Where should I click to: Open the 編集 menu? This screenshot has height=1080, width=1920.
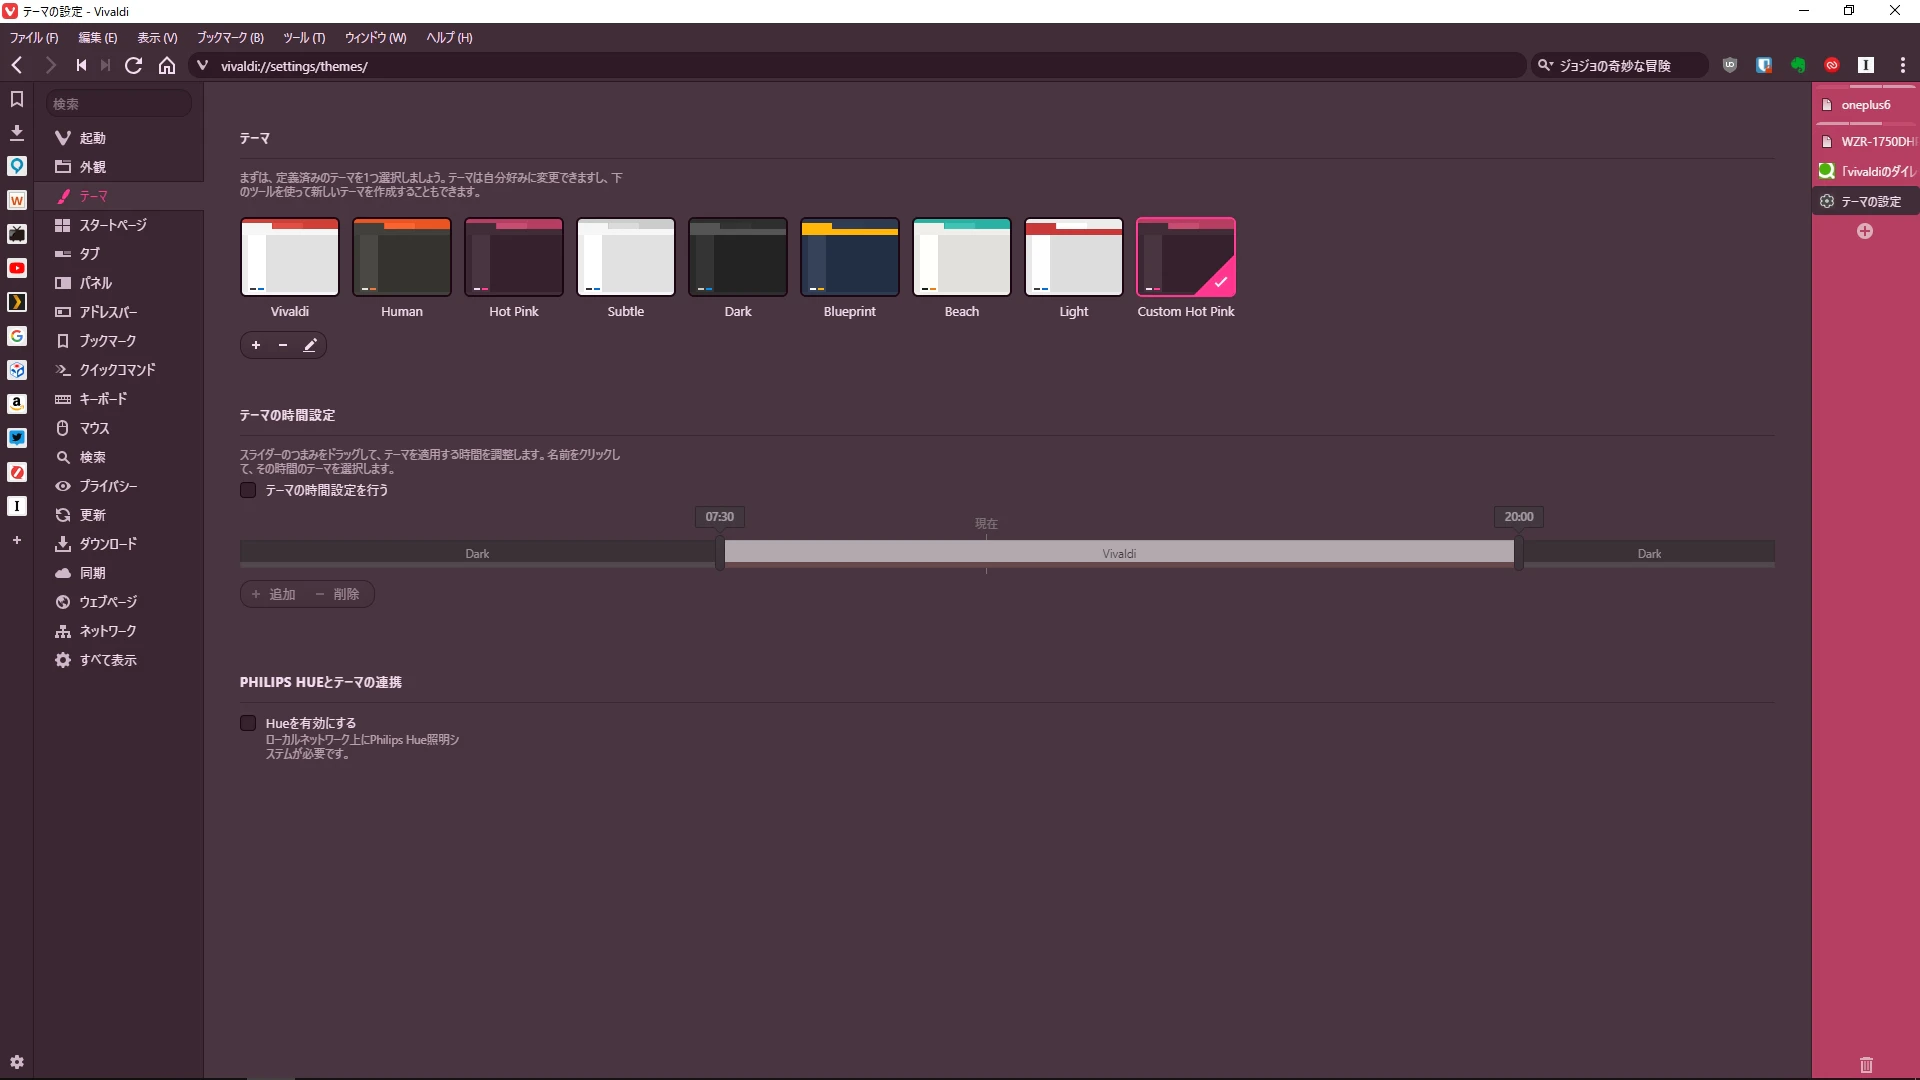[98, 38]
